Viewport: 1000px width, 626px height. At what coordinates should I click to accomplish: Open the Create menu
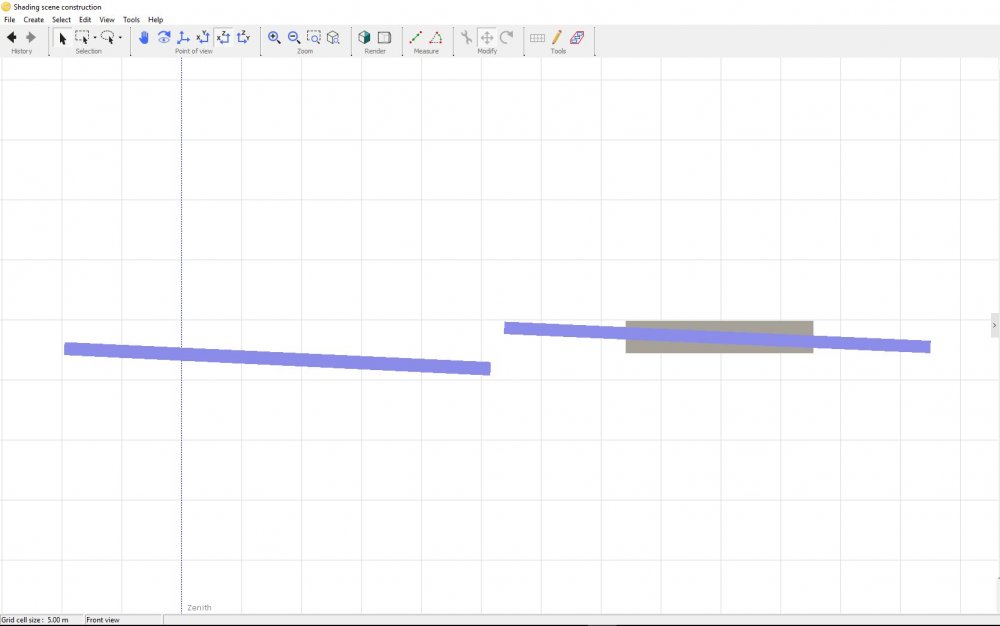pyautogui.click(x=34, y=20)
